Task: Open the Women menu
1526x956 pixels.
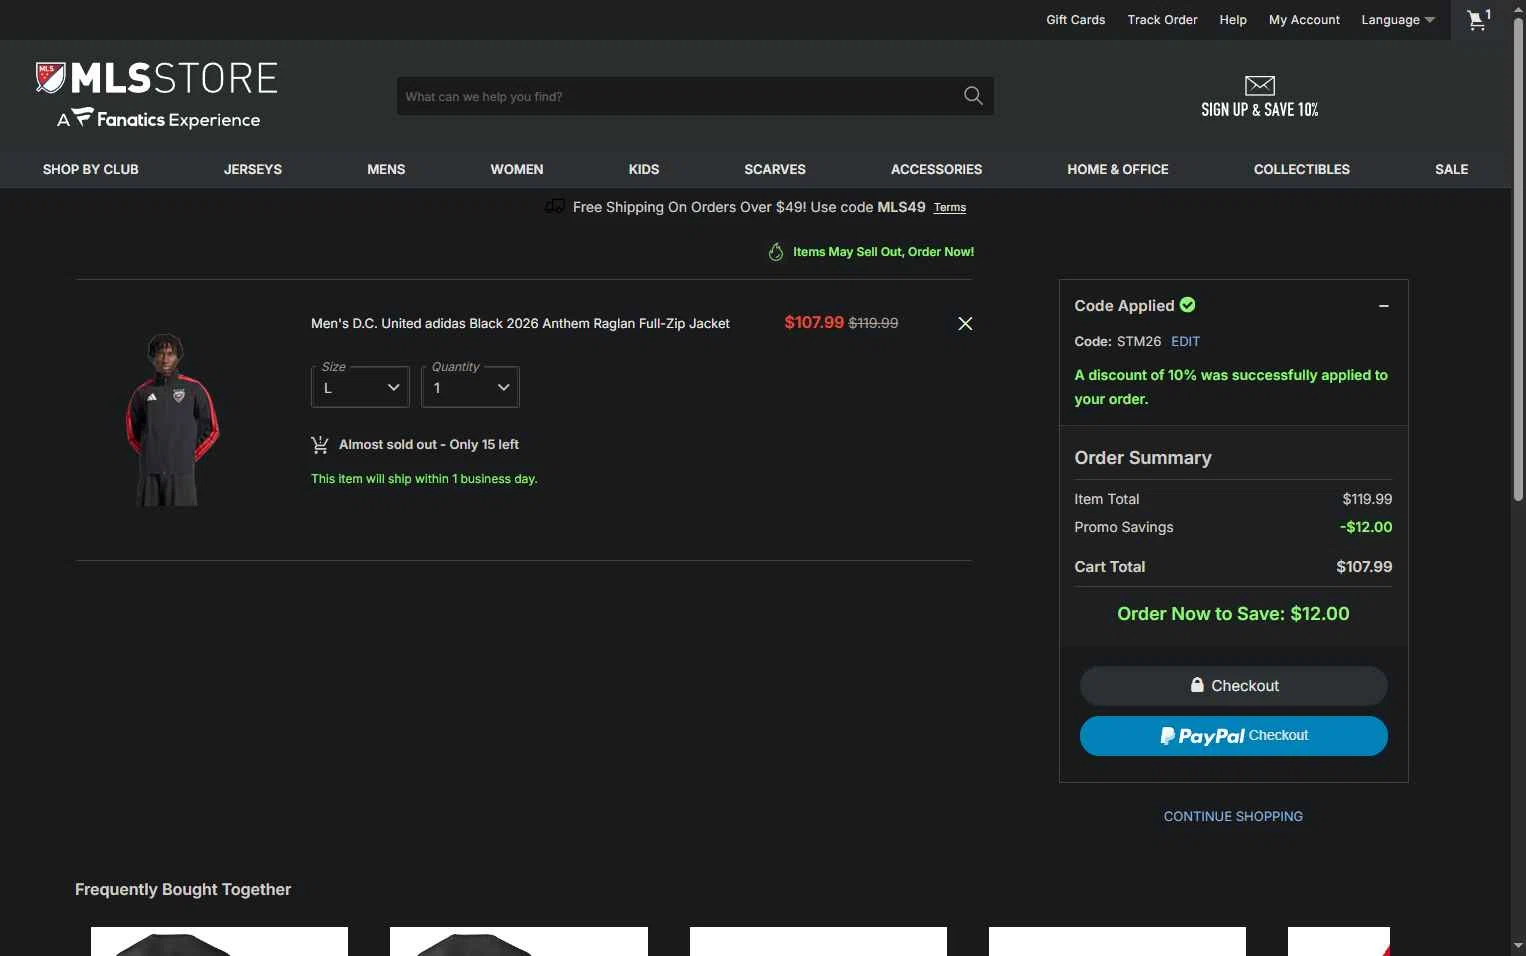Action: (517, 169)
